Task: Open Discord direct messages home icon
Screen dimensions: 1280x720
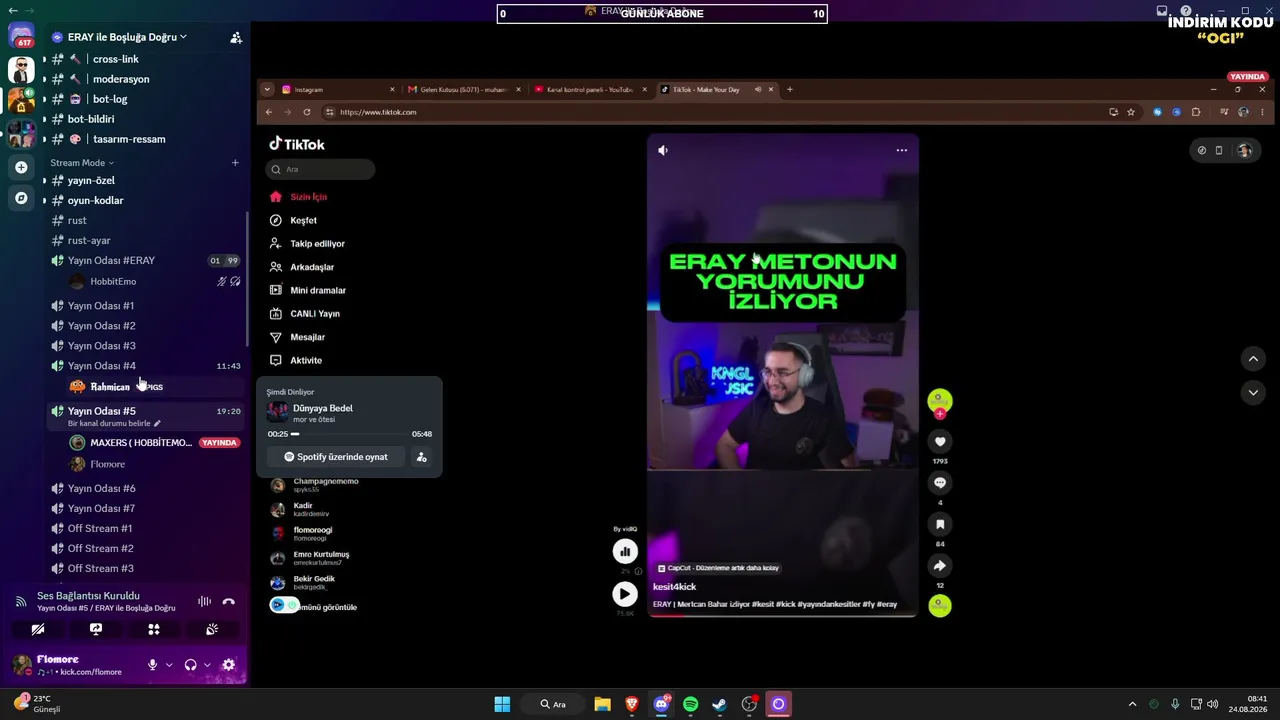Action: [x=21, y=37]
